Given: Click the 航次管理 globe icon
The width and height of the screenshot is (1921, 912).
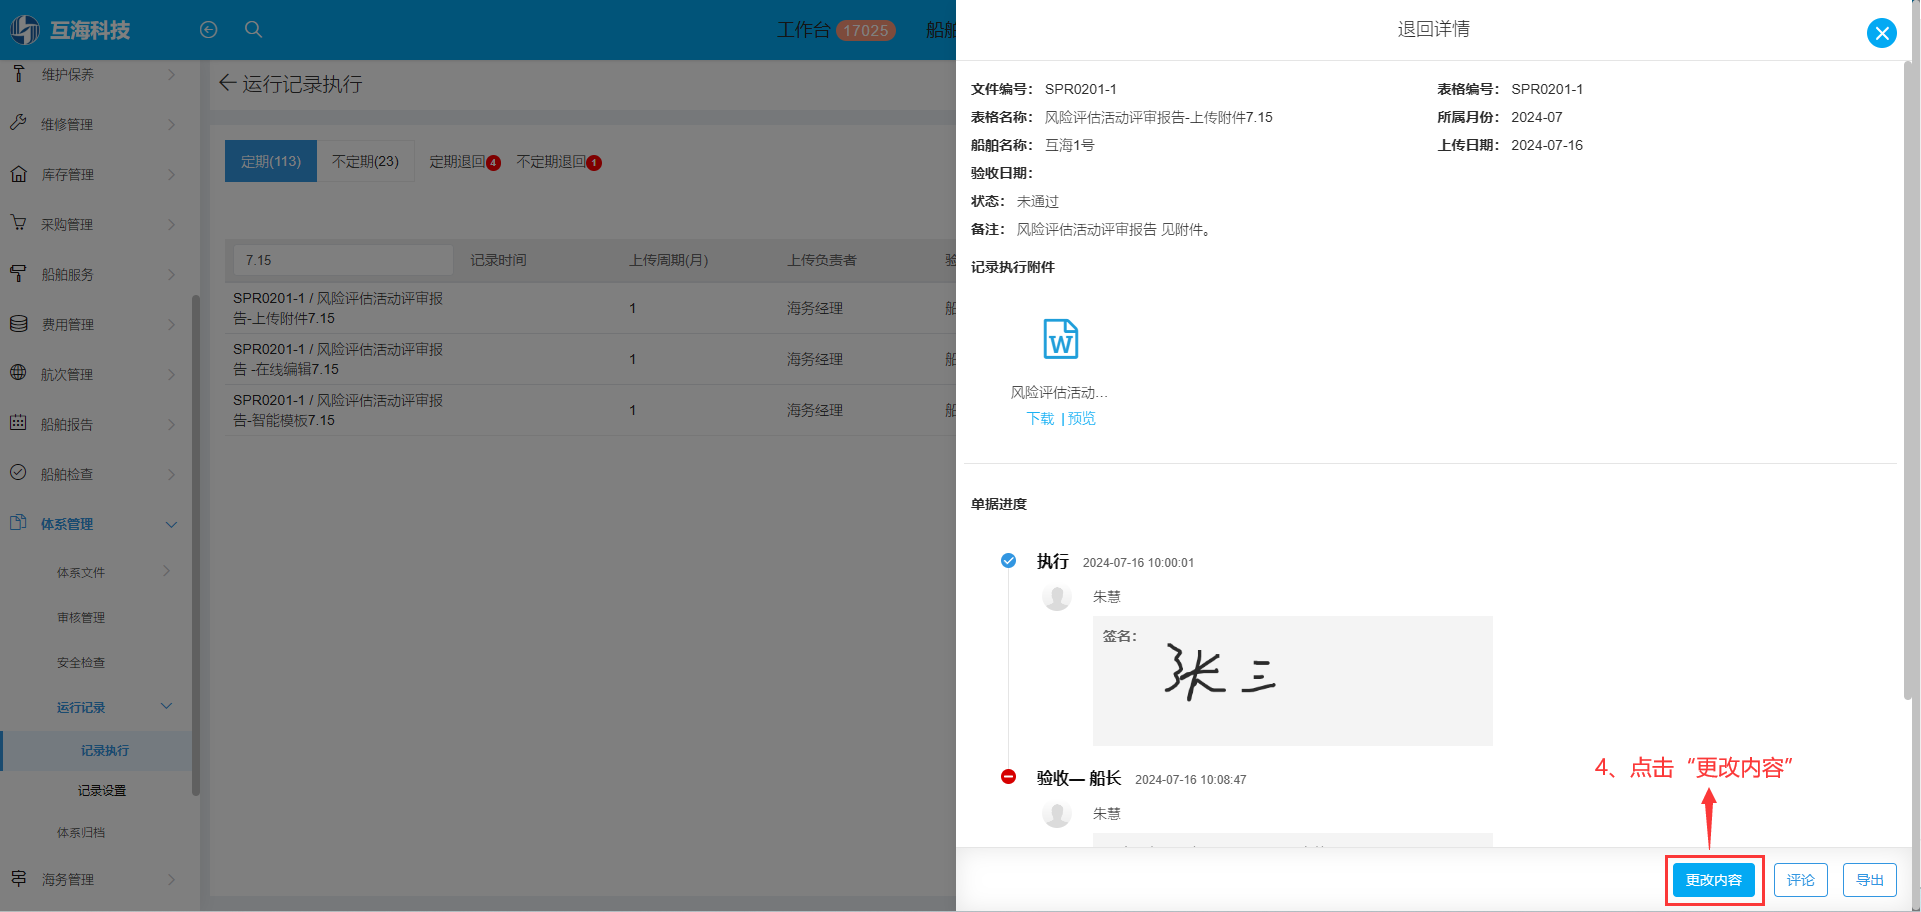Looking at the screenshot, I should [18, 373].
